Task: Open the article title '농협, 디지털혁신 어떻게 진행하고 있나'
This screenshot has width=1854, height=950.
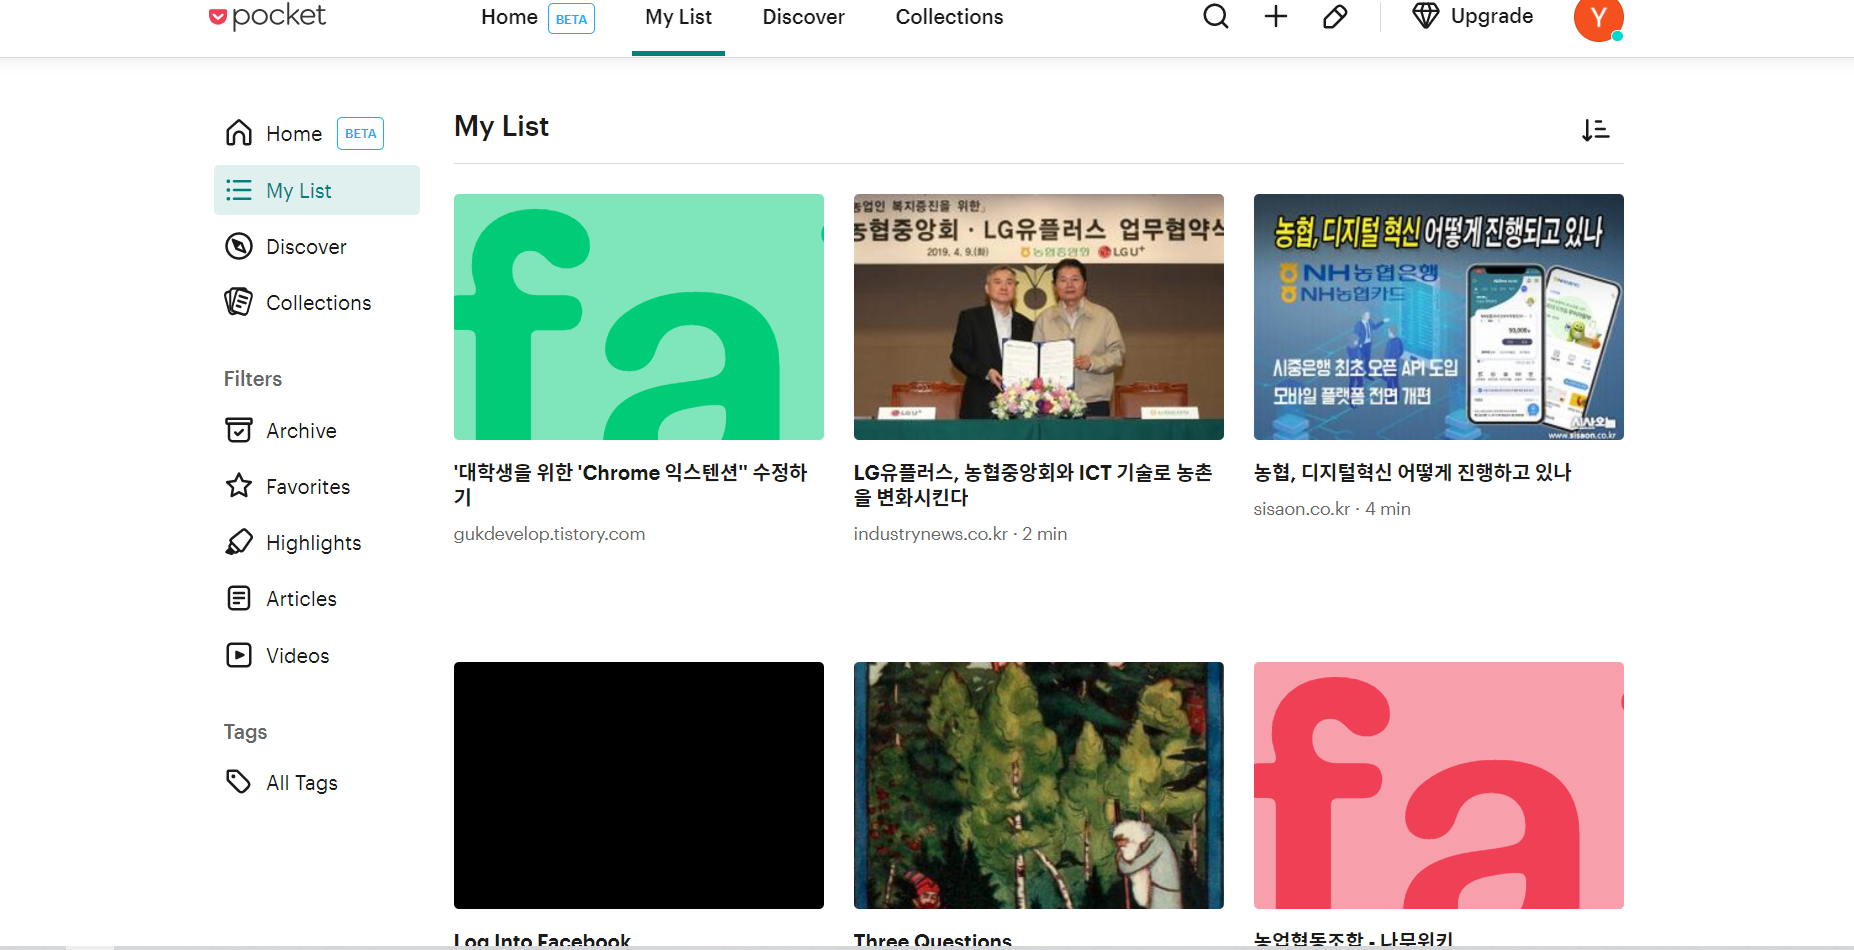Action: pyautogui.click(x=1412, y=473)
